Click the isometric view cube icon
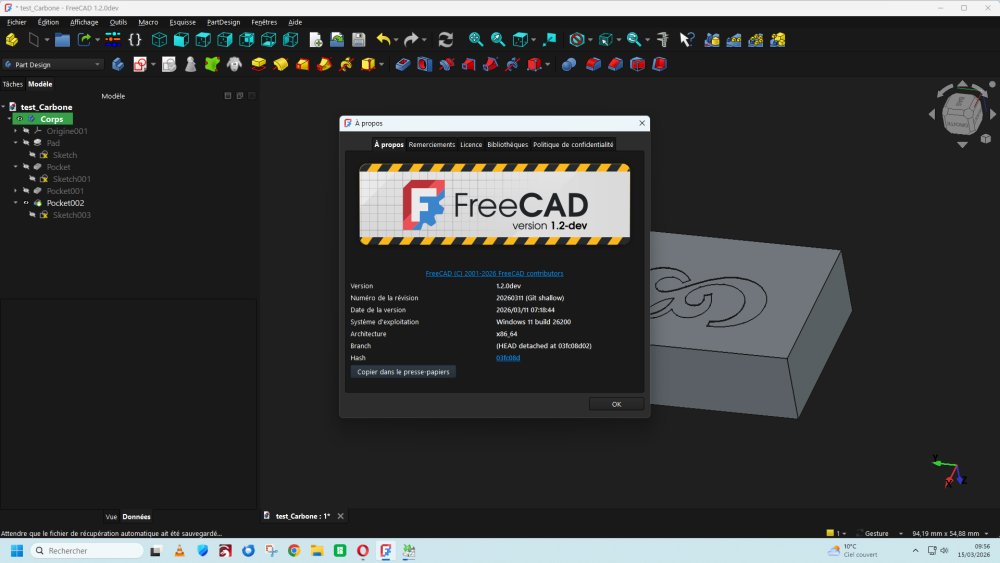 159,40
